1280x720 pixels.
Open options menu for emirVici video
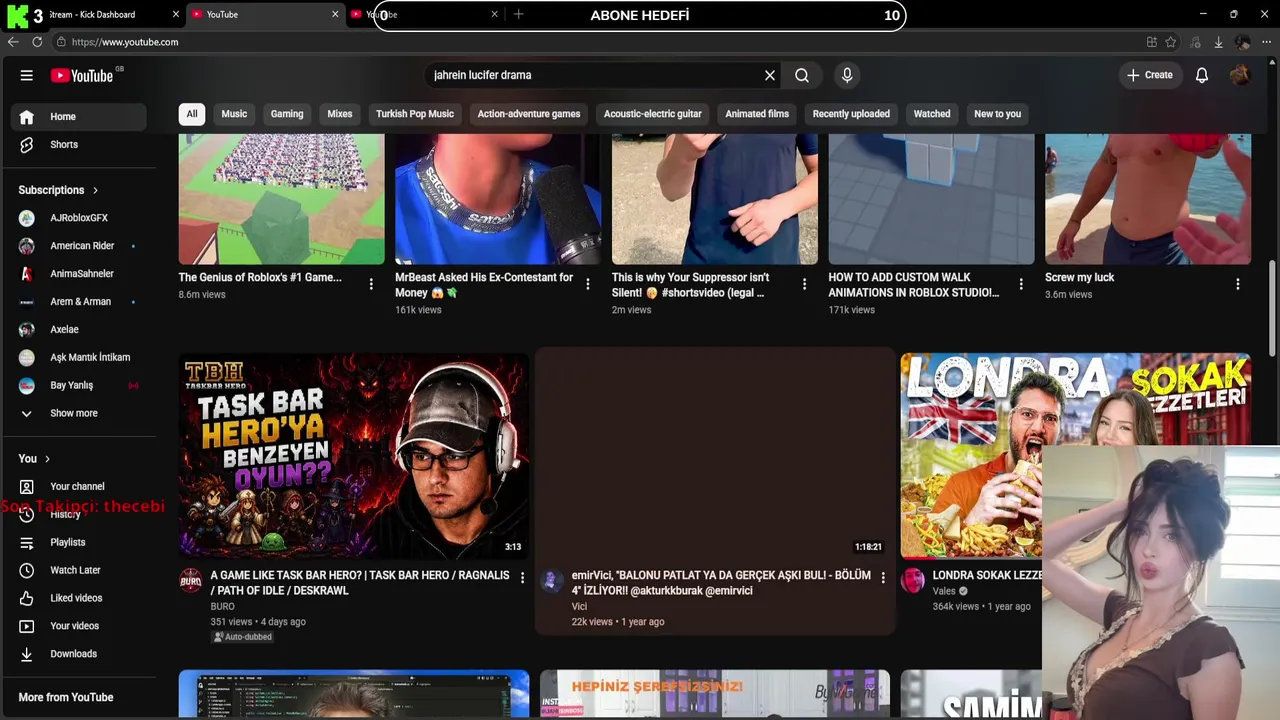pyautogui.click(x=883, y=578)
